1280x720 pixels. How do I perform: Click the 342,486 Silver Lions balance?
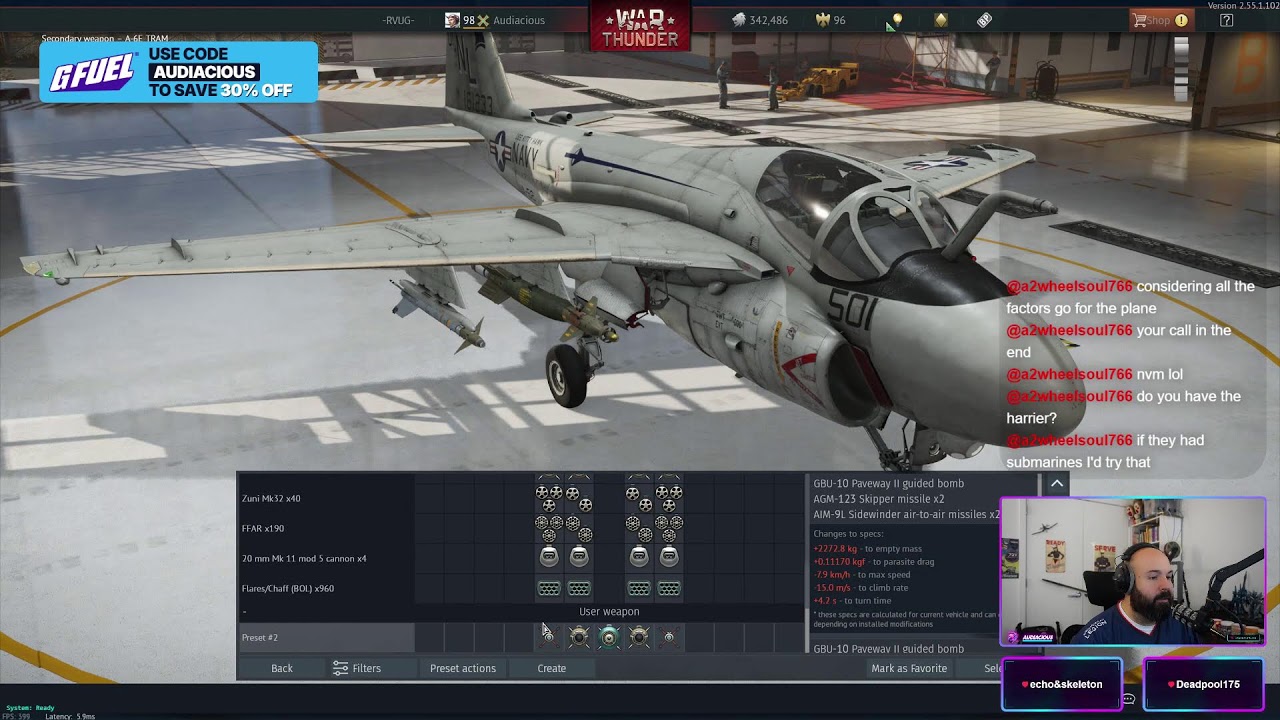(760, 20)
